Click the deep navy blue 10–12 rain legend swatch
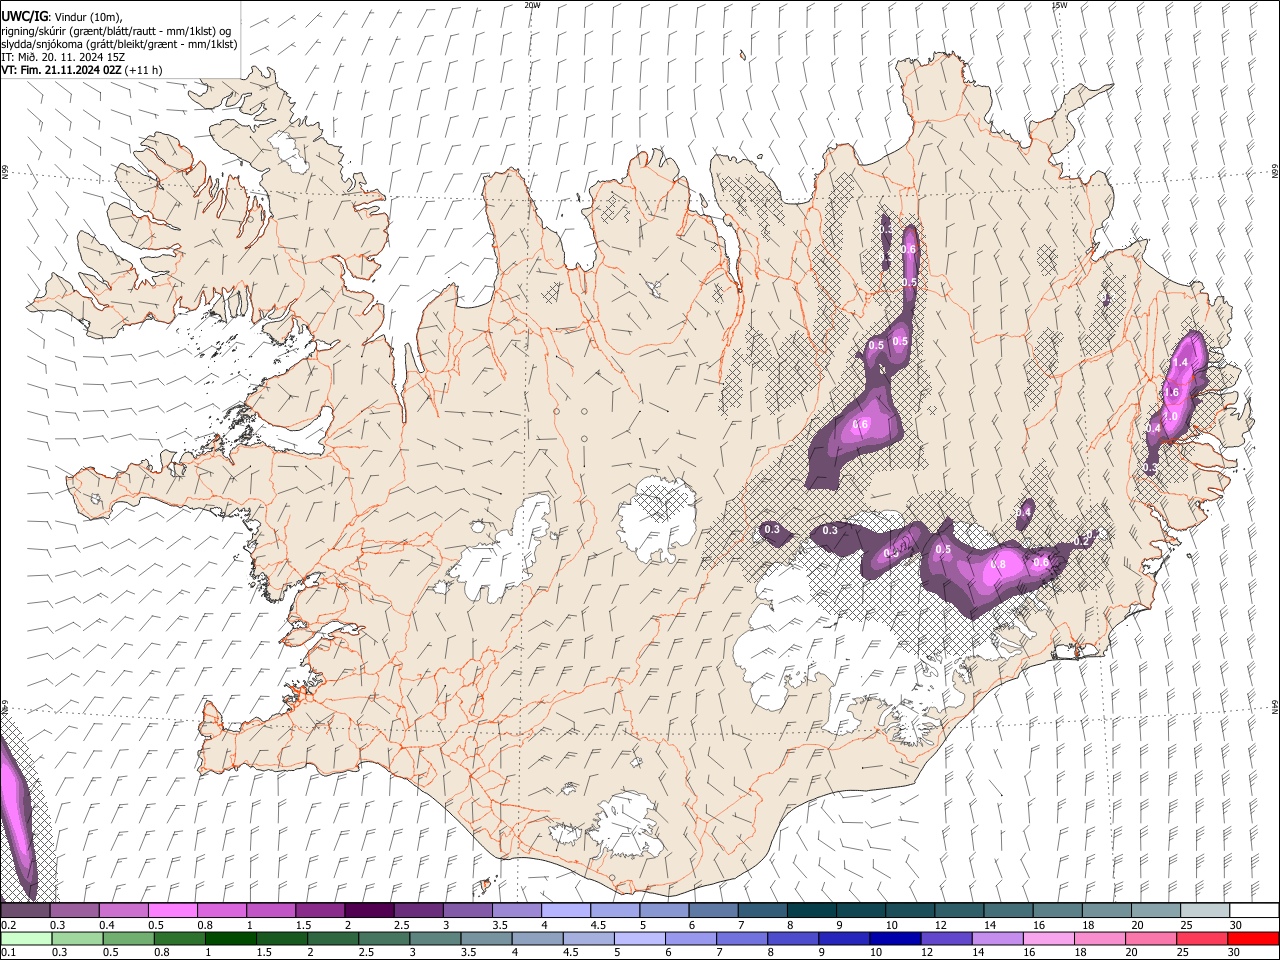Viewport: 1280px width, 960px height. 895,938
